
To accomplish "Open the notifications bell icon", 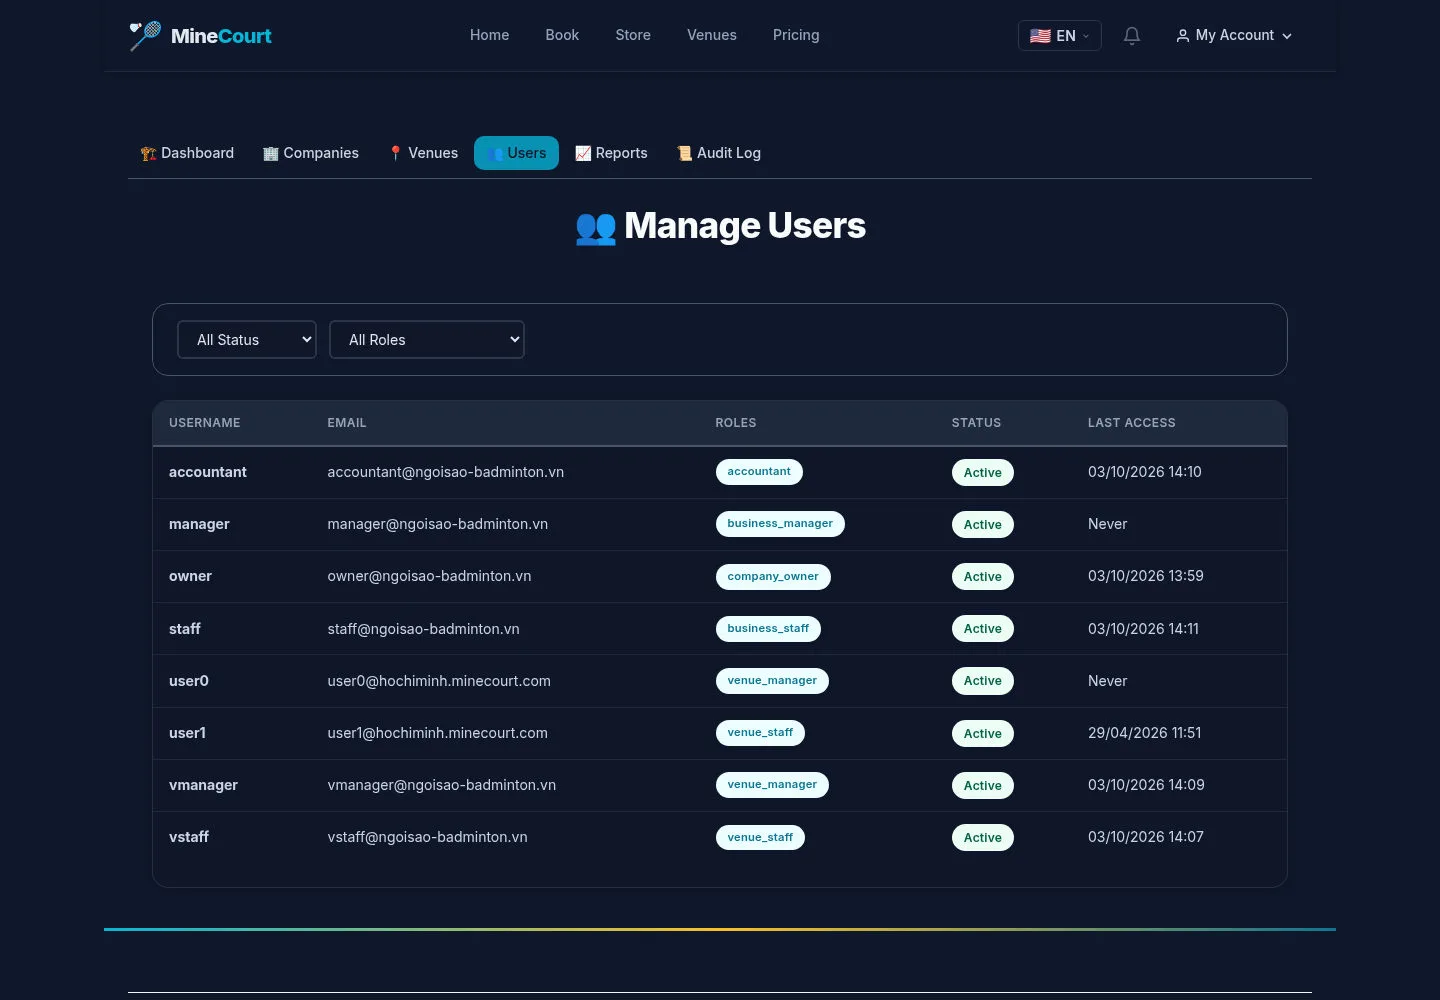I will pyautogui.click(x=1132, y=36).
